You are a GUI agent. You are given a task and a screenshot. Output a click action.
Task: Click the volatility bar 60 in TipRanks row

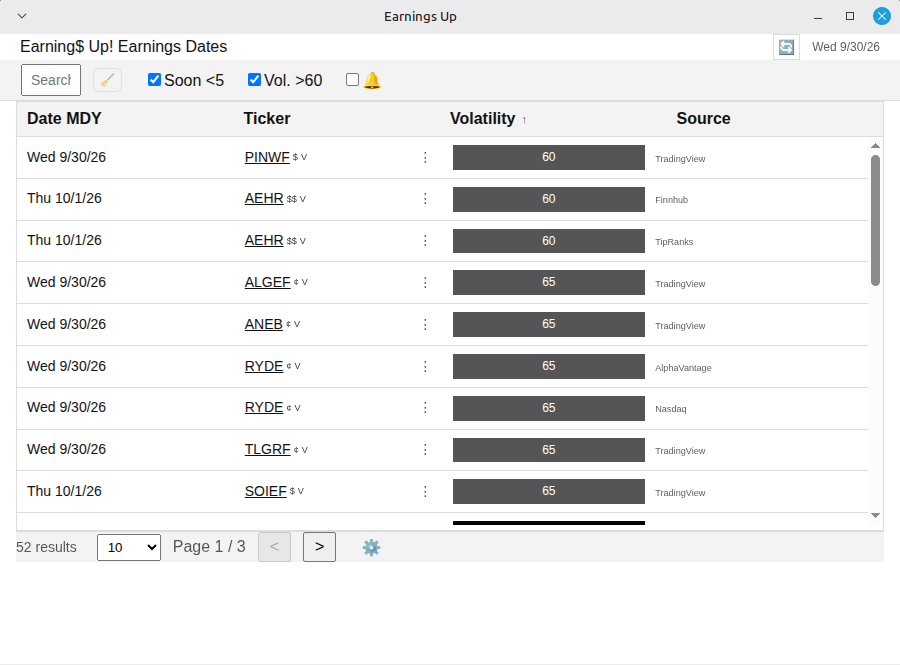pos(549,241)
